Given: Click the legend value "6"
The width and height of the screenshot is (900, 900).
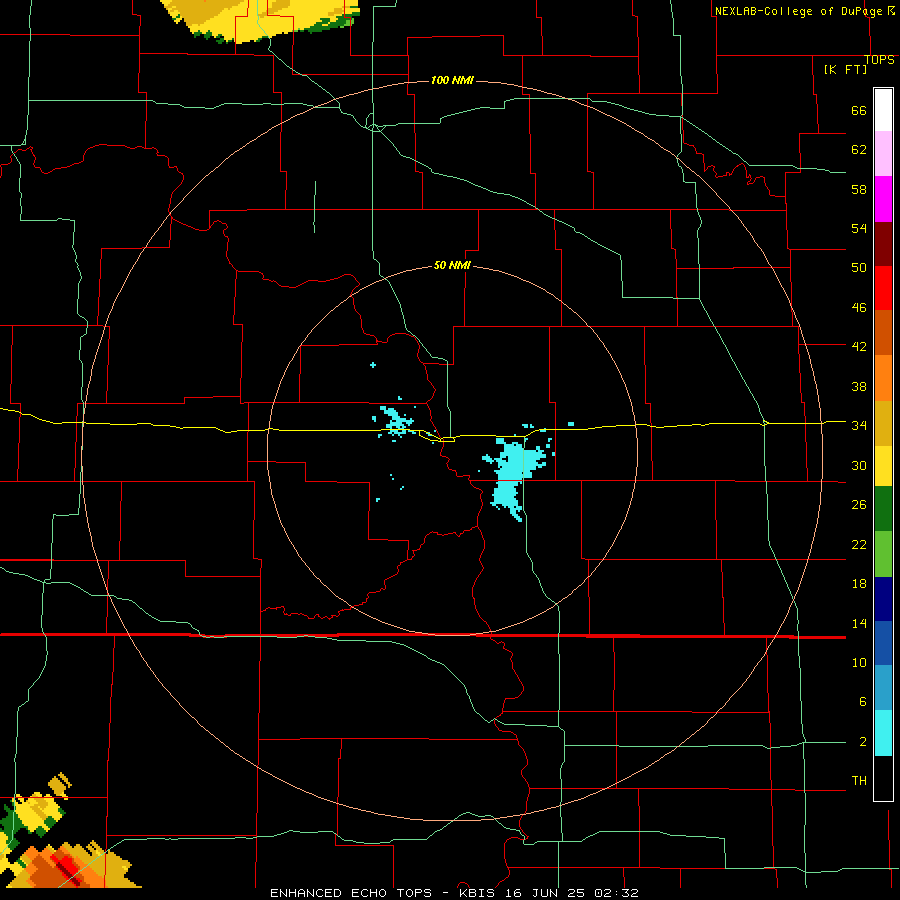Looking at the screenshot, I should coord(862,702).
